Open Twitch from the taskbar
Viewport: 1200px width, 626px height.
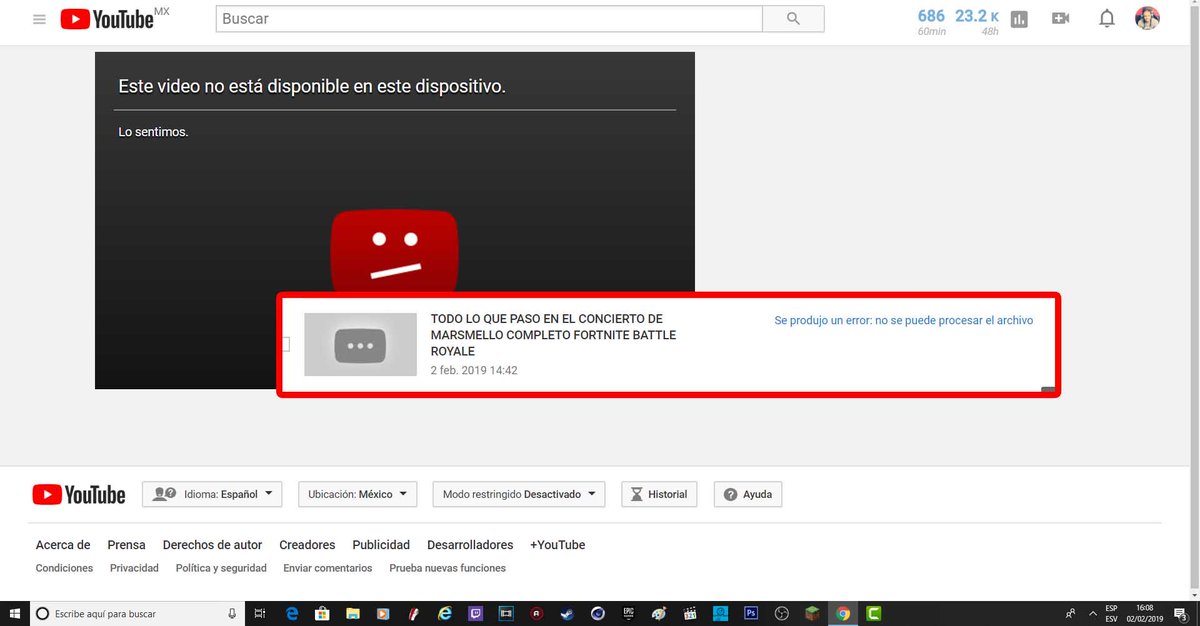click(476, 613)
